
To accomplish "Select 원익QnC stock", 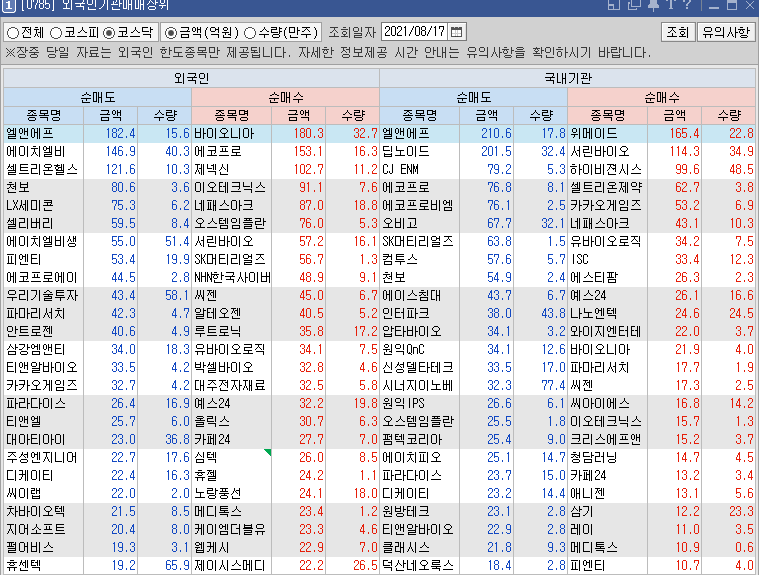I will click(x=404, y=349).
